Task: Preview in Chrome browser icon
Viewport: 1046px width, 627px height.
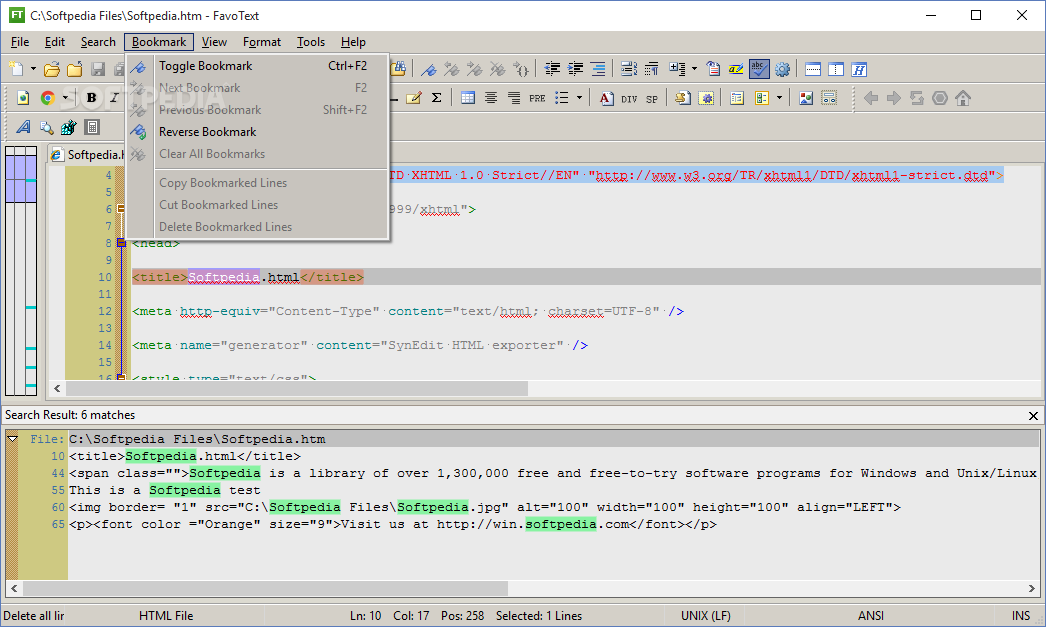Action: [x=47, y=98]
